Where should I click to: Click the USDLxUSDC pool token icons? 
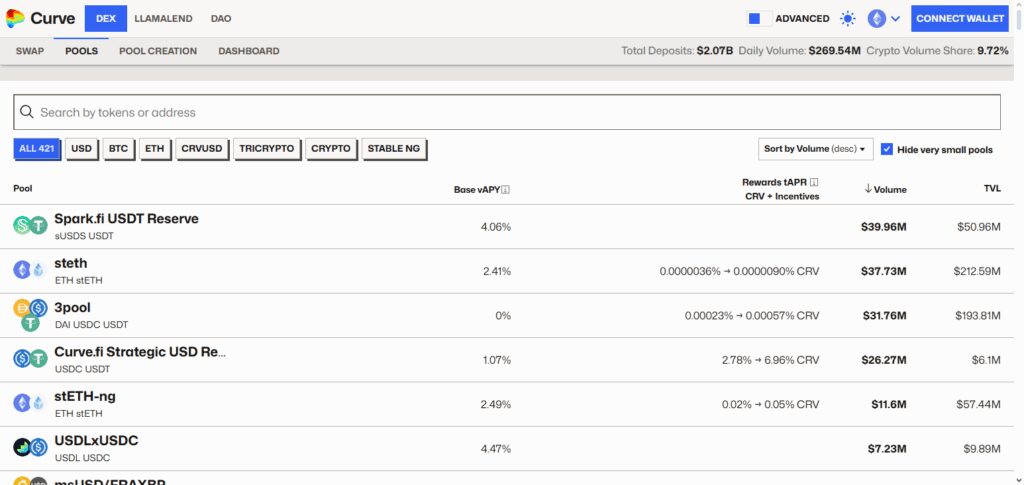[x=31, y=447]
